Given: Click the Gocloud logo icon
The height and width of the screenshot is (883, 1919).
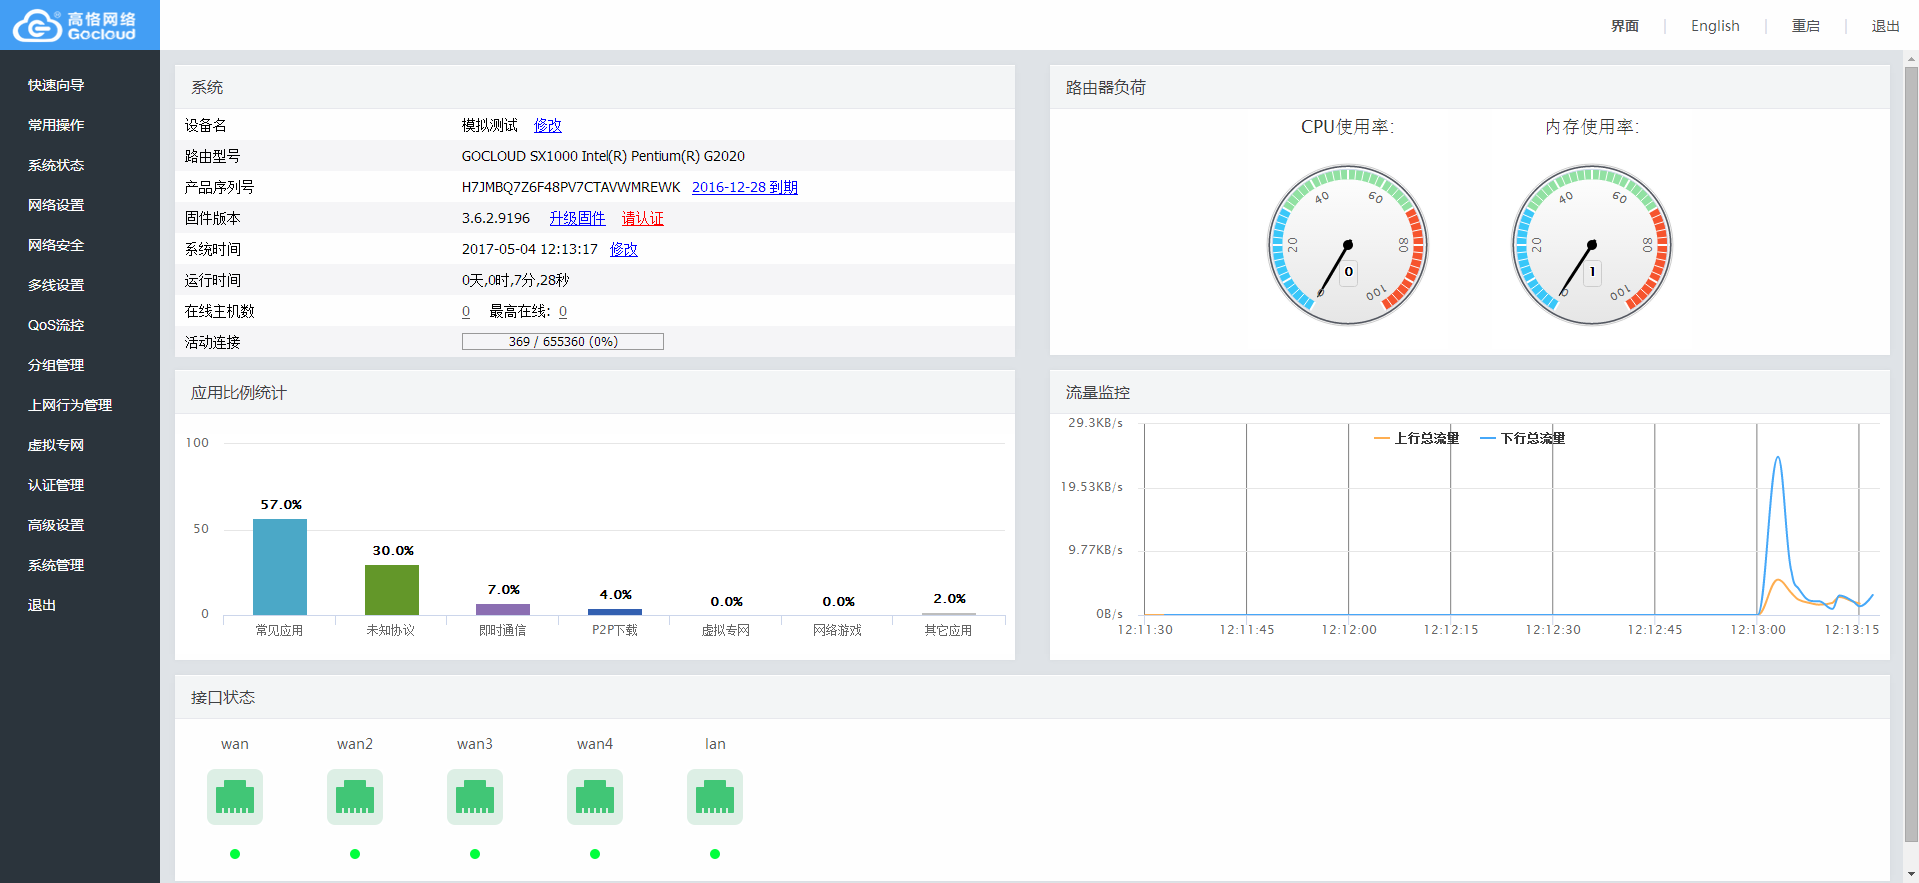Looking at the screenshot, I should pos(37,26).
